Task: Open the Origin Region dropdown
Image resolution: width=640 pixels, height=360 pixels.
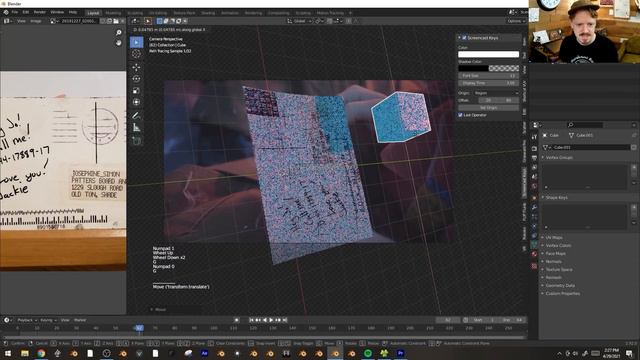Action: click(x=496, y=93)
